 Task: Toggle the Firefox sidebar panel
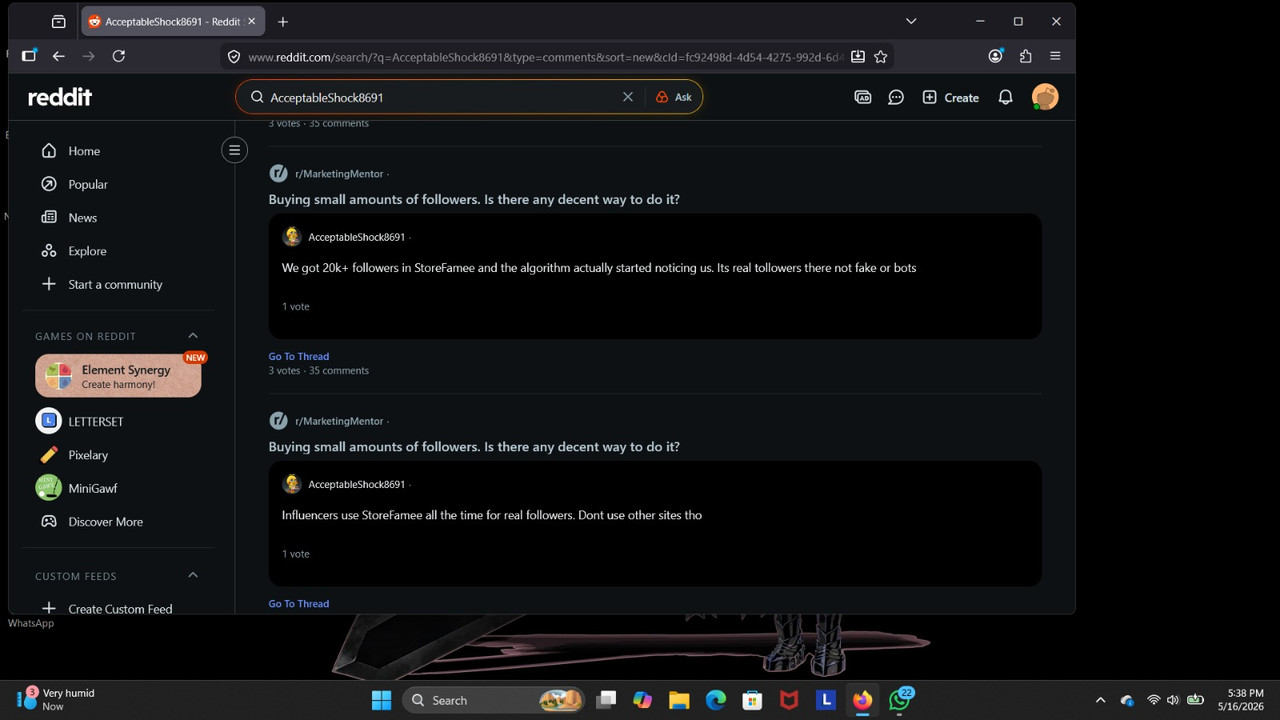click(x=28, y=56)
